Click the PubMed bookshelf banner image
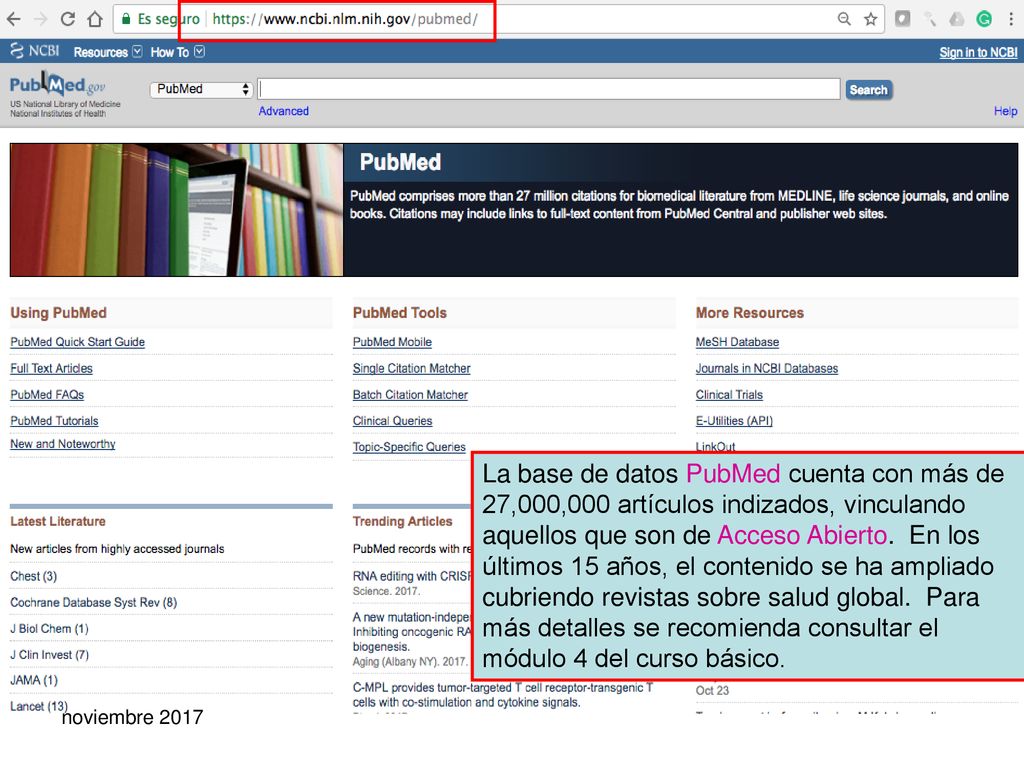This screenshot has height=768, width=1024. (176, 210)
